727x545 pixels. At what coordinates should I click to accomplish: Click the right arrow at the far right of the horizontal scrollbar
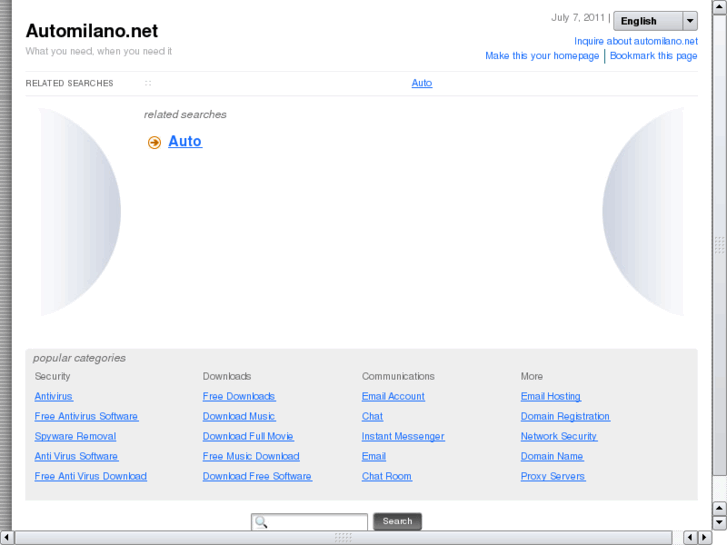tap(705, 537)
